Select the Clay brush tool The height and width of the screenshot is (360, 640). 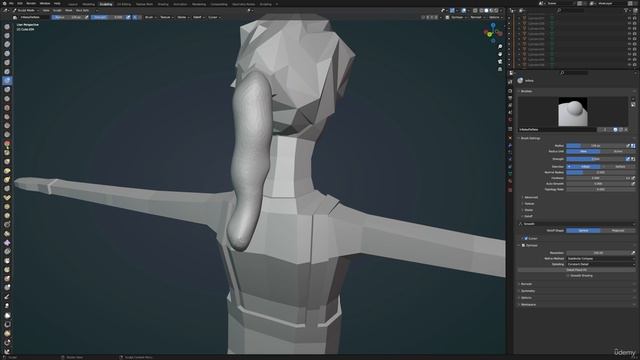point(7,44)
